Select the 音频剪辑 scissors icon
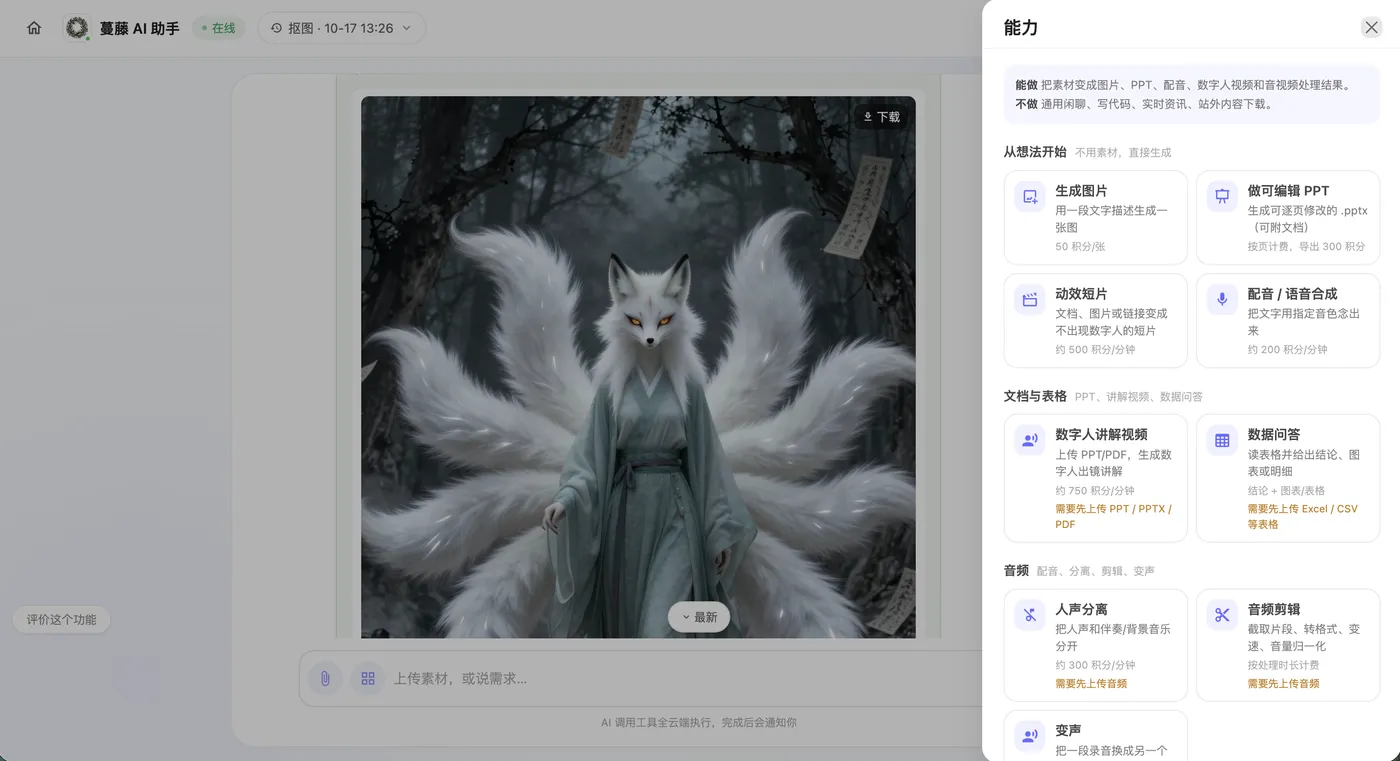 point(1222,615)
